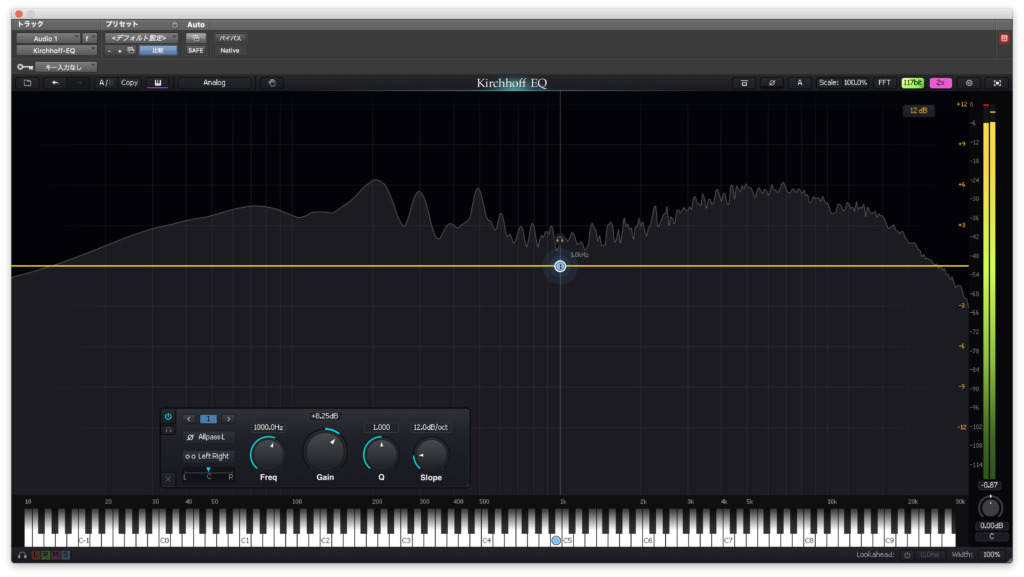This screenshot has height=577, width=1024.
Task: Open the settings gear in plugin toolbar
Action: pyautogui.click(x=969, y=83)
